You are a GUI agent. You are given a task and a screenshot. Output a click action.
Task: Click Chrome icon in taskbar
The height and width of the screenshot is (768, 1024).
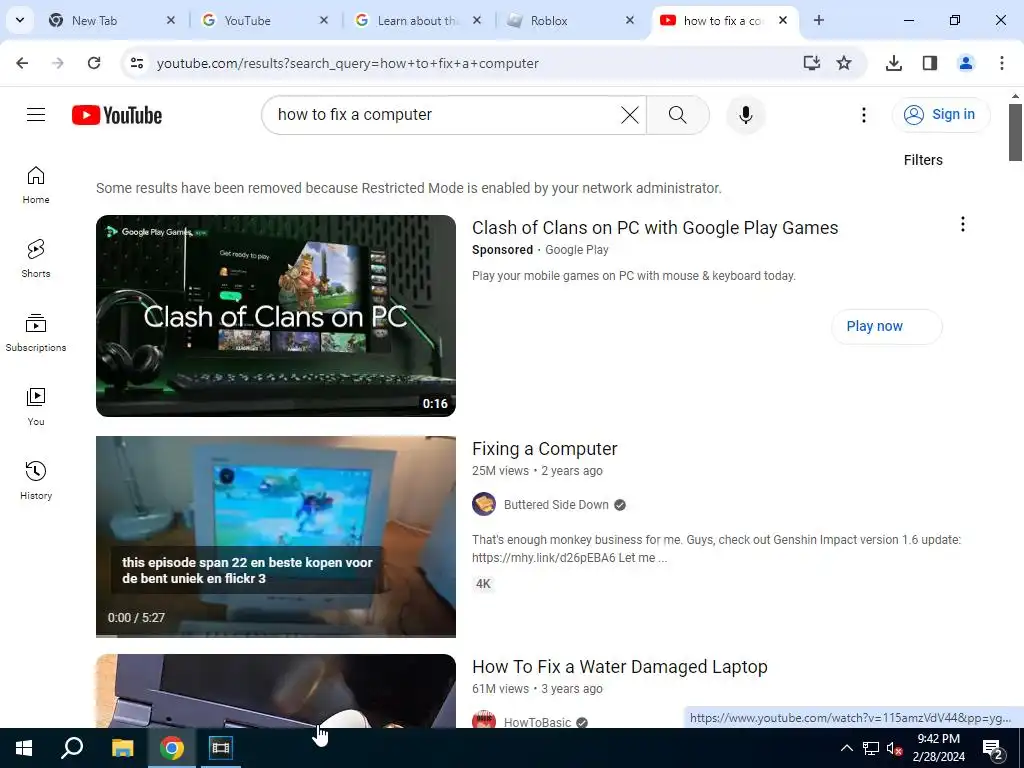click(172, 748)
